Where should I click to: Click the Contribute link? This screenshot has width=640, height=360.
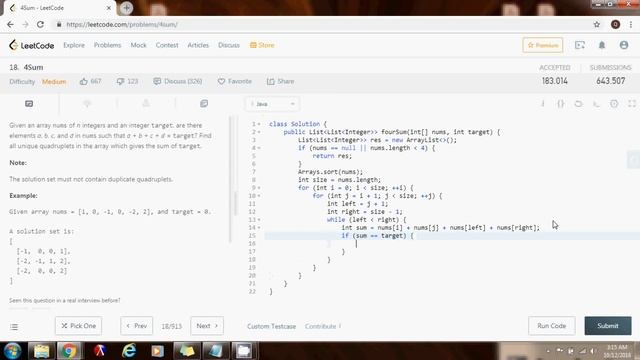[x=323, y=326]
